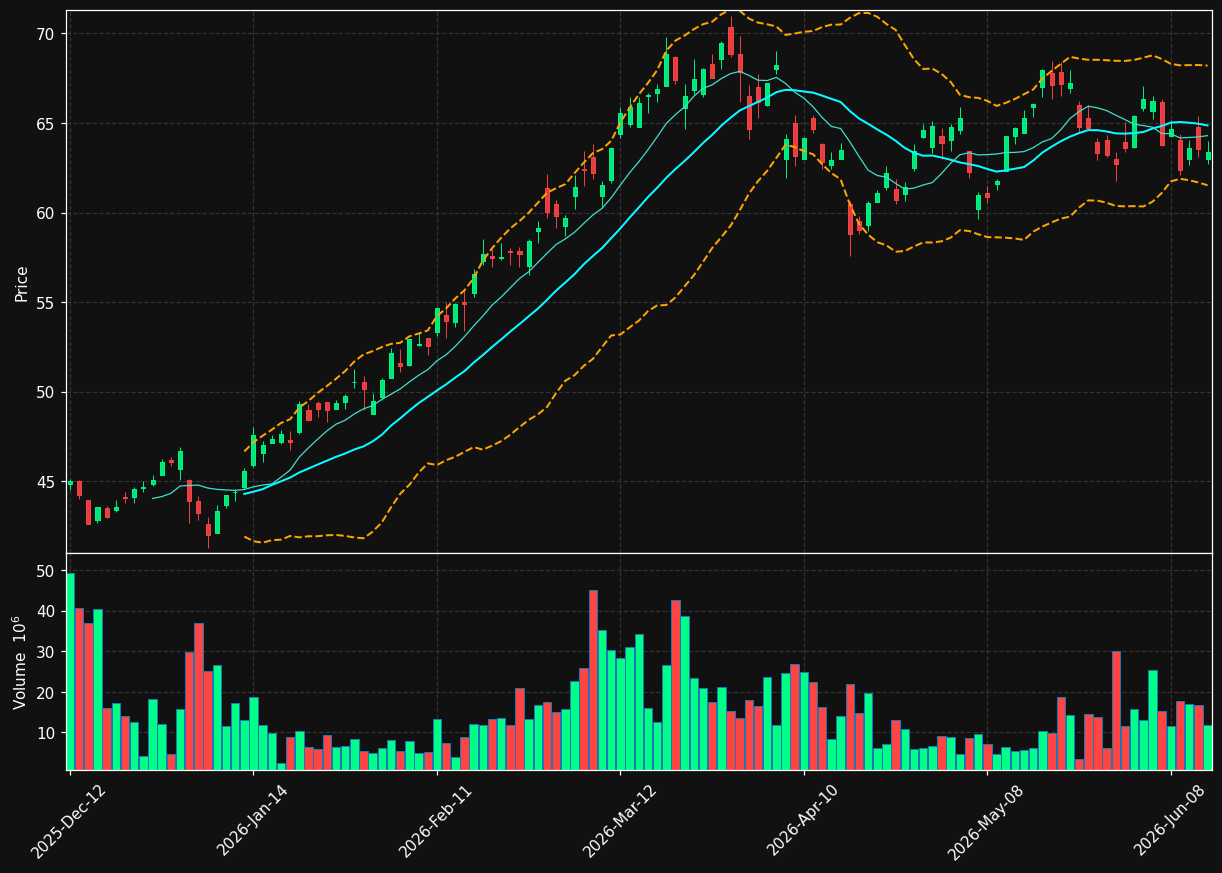Select the 40 volume axis tick label
Image resolution: width=1222 pixels, height=873 pixels.
(x=46, y=611)
